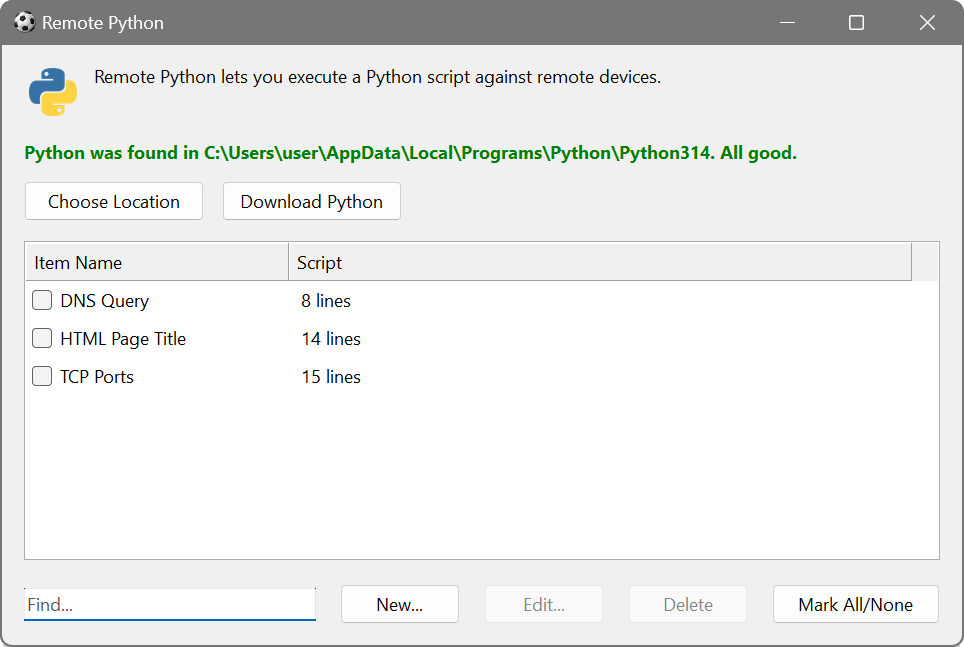Check the HTML Page Title script
The image size is (964, 647).
(41, 338)
